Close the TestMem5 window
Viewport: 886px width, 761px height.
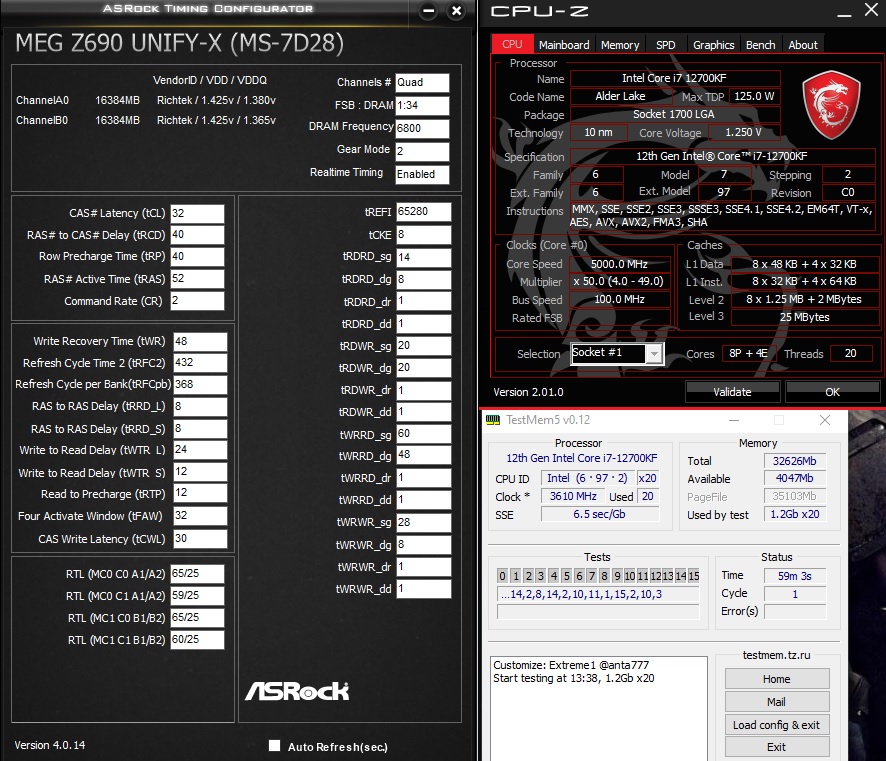tap(824, 420)
